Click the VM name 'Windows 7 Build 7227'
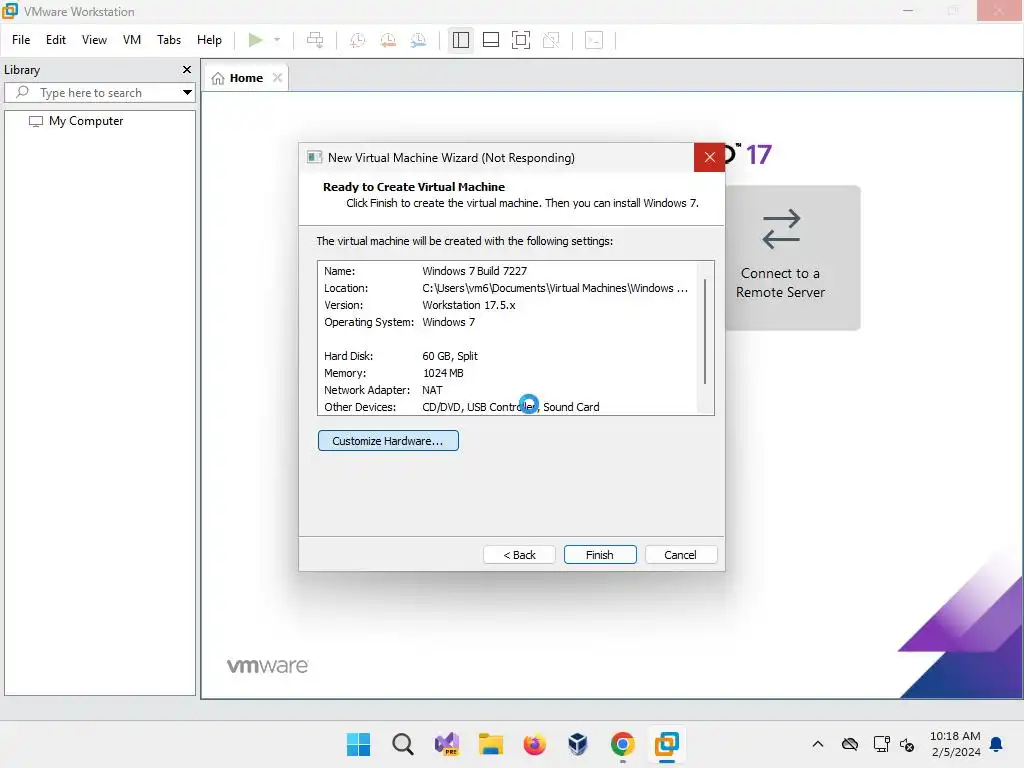This screenshot has width=1024, height=768. [474, 271]
